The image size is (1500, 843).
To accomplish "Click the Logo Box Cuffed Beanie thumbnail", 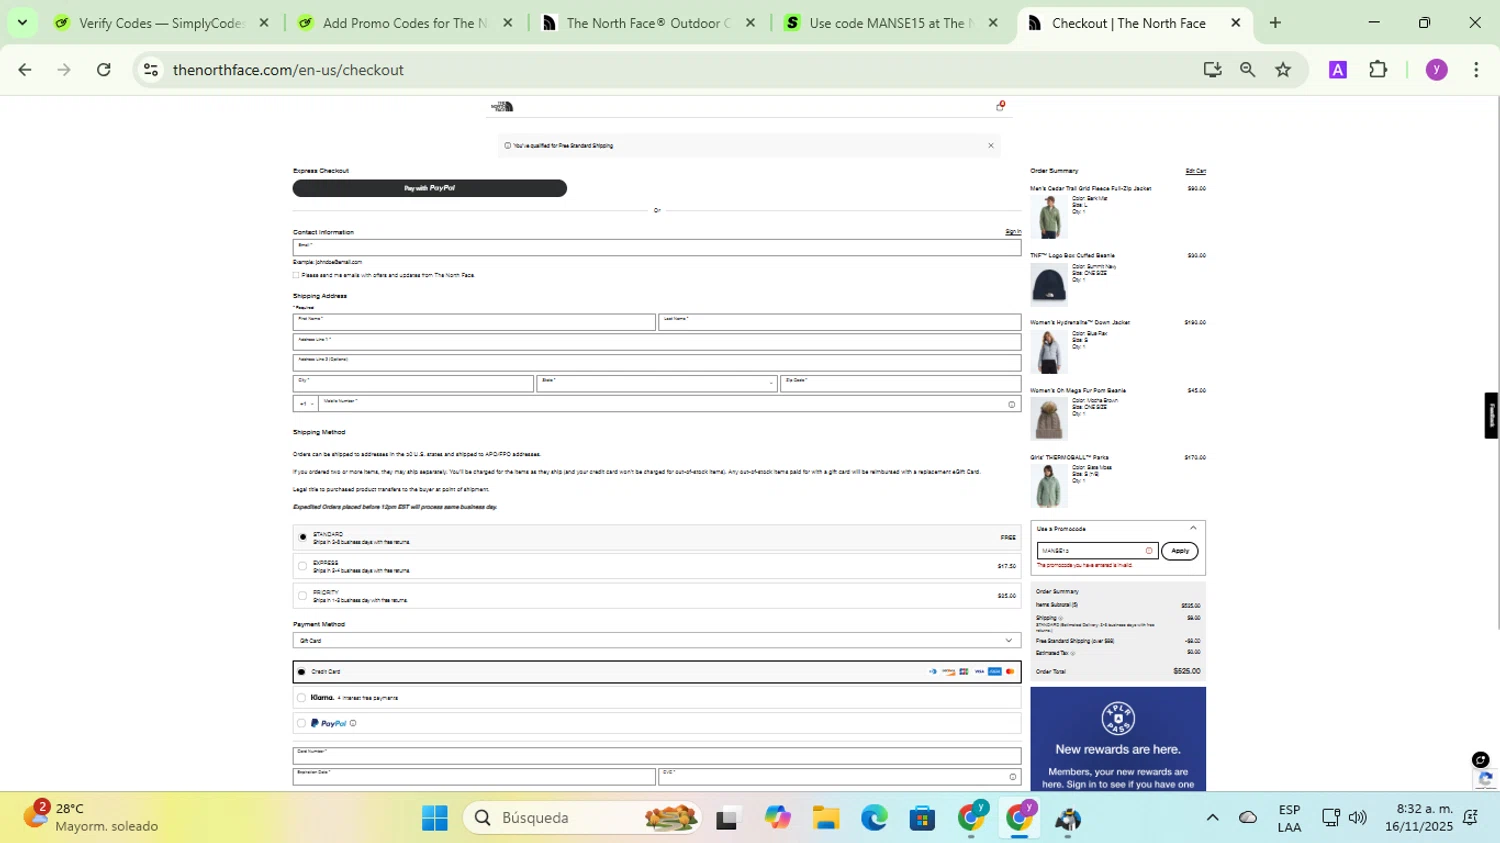I will pyautogui.click(x=1049, y=284).
